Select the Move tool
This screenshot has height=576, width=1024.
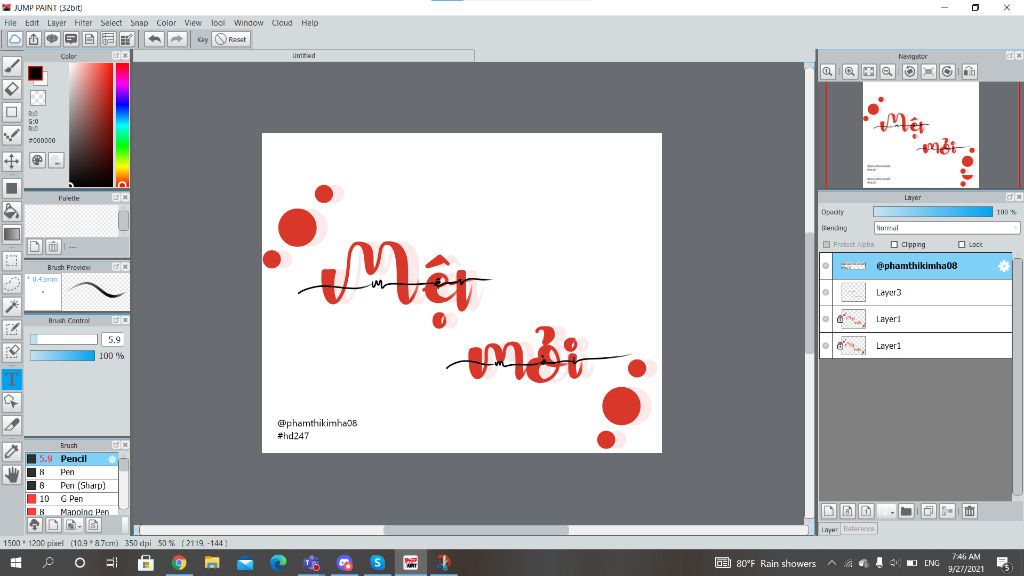tap(12, 161)
